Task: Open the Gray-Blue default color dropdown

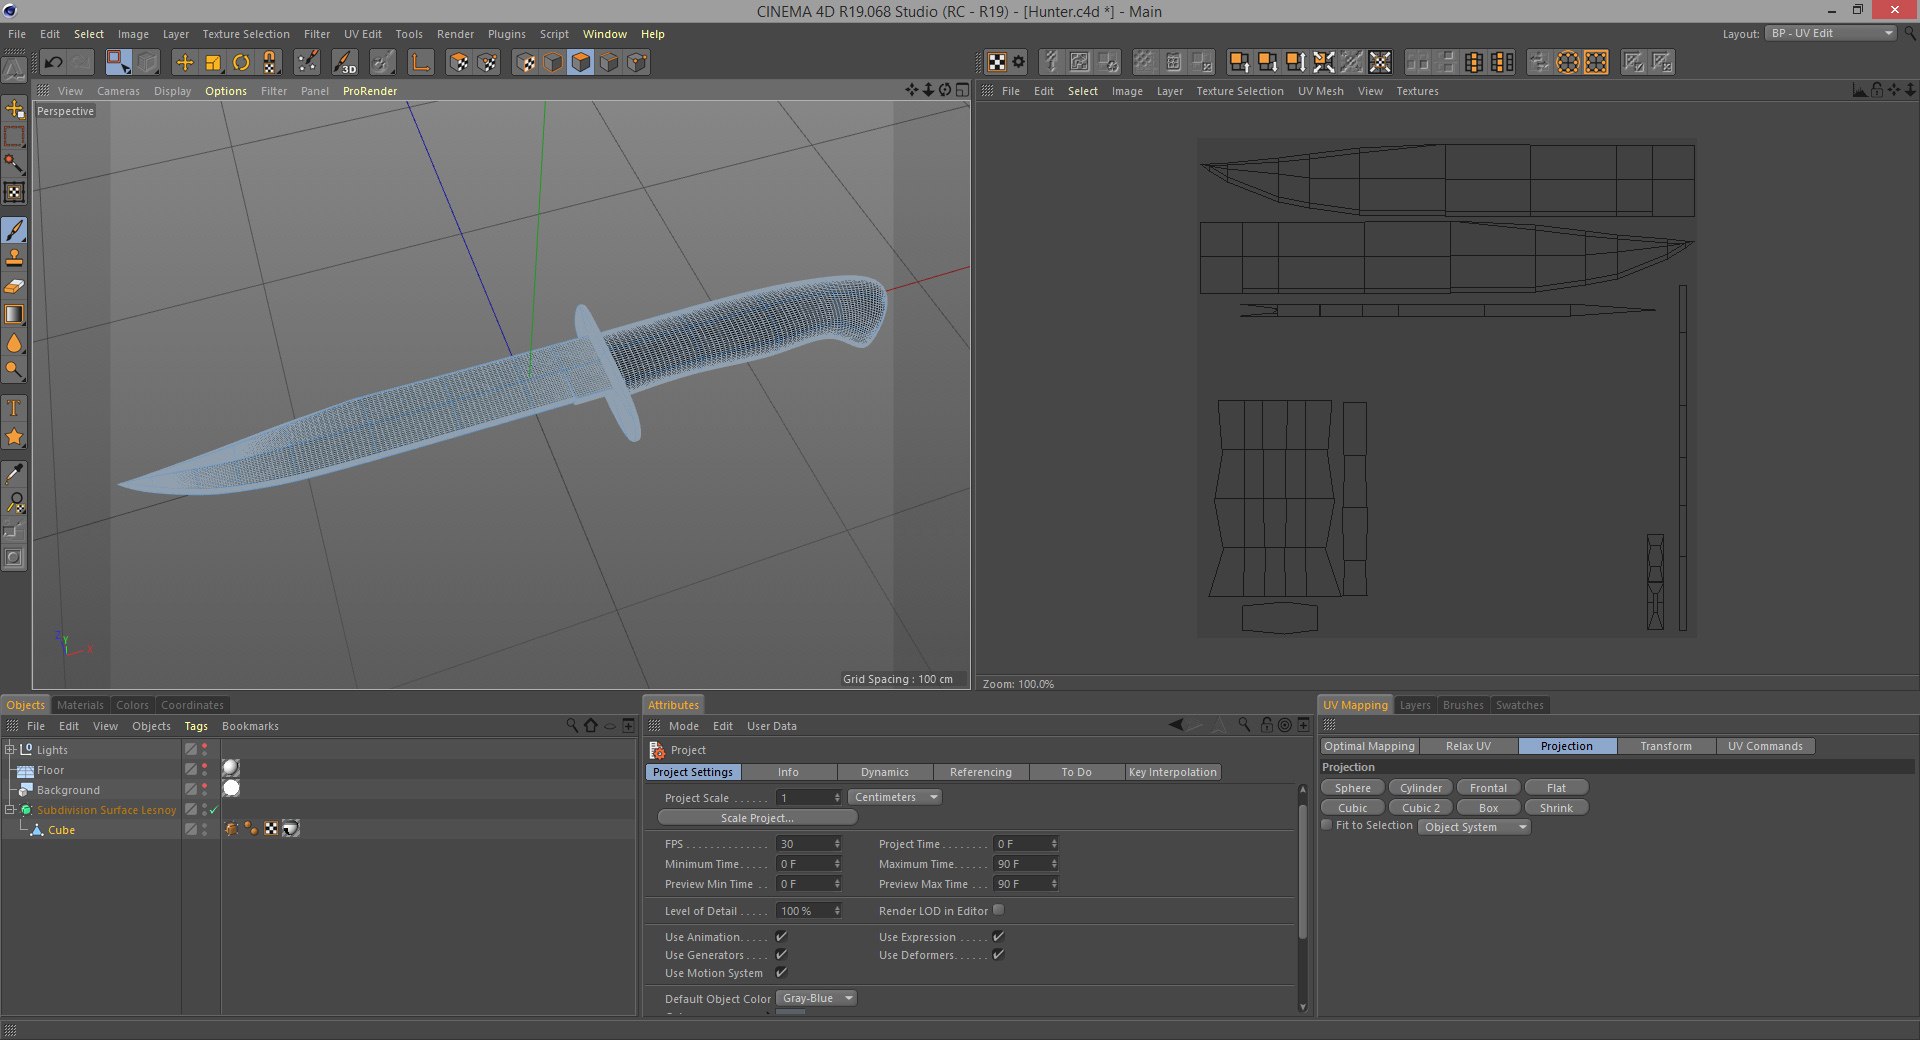Action: pyautogui.click(x=817, y=998)
